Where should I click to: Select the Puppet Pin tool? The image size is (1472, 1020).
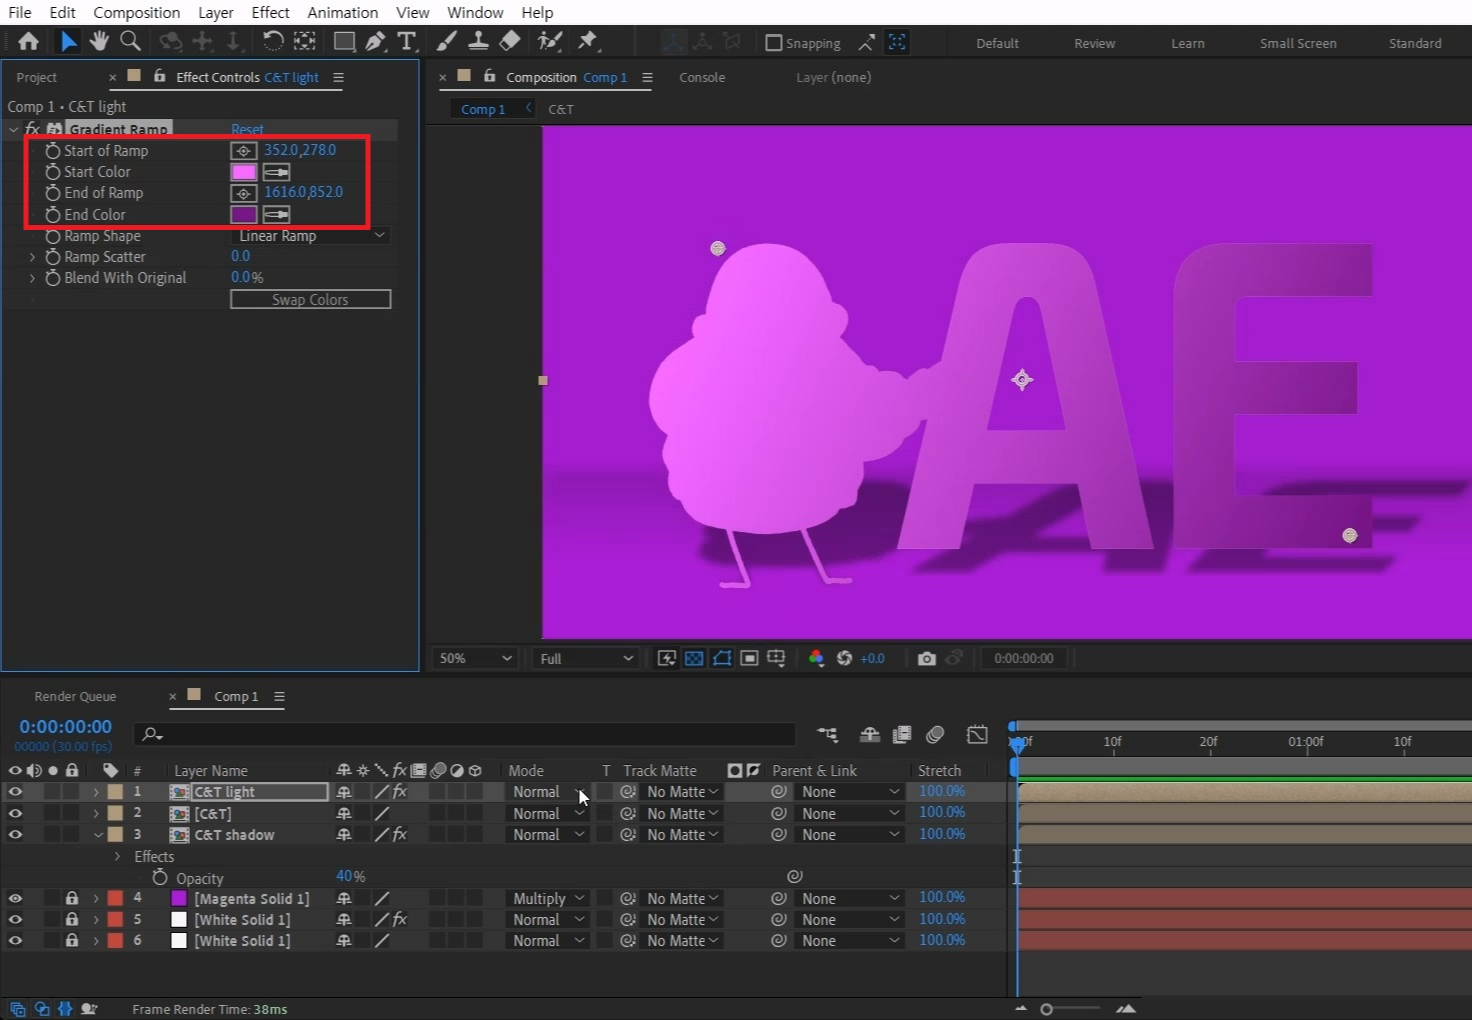click(x=588, y=41)
